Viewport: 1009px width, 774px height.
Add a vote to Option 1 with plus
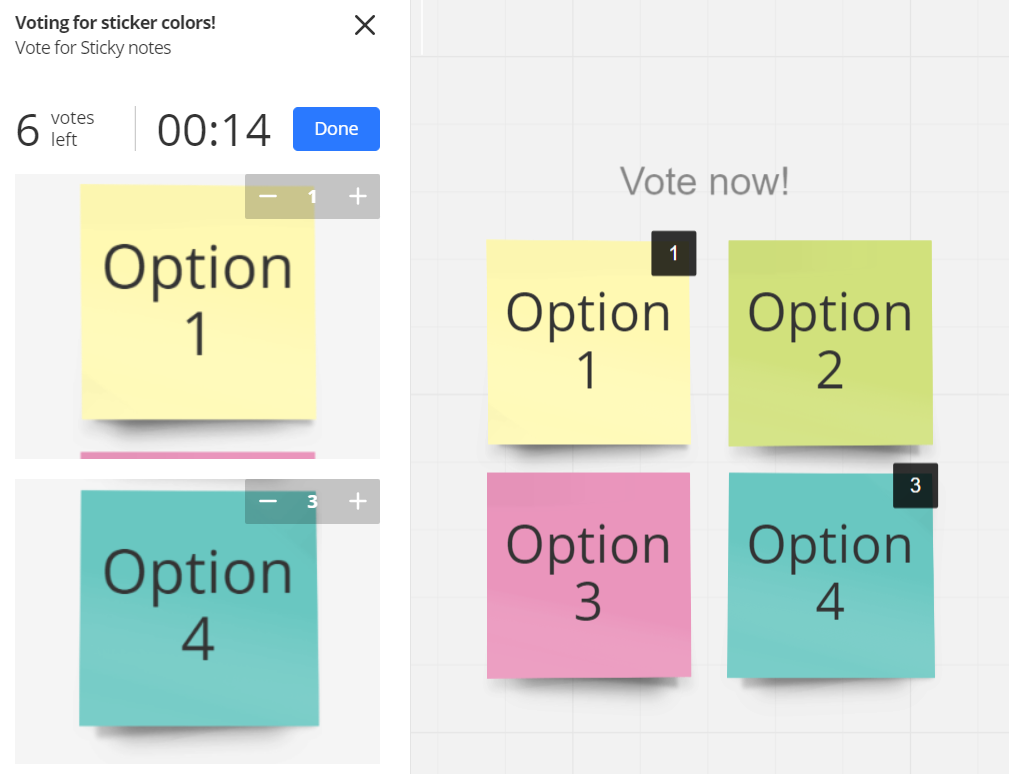[358, 197]
